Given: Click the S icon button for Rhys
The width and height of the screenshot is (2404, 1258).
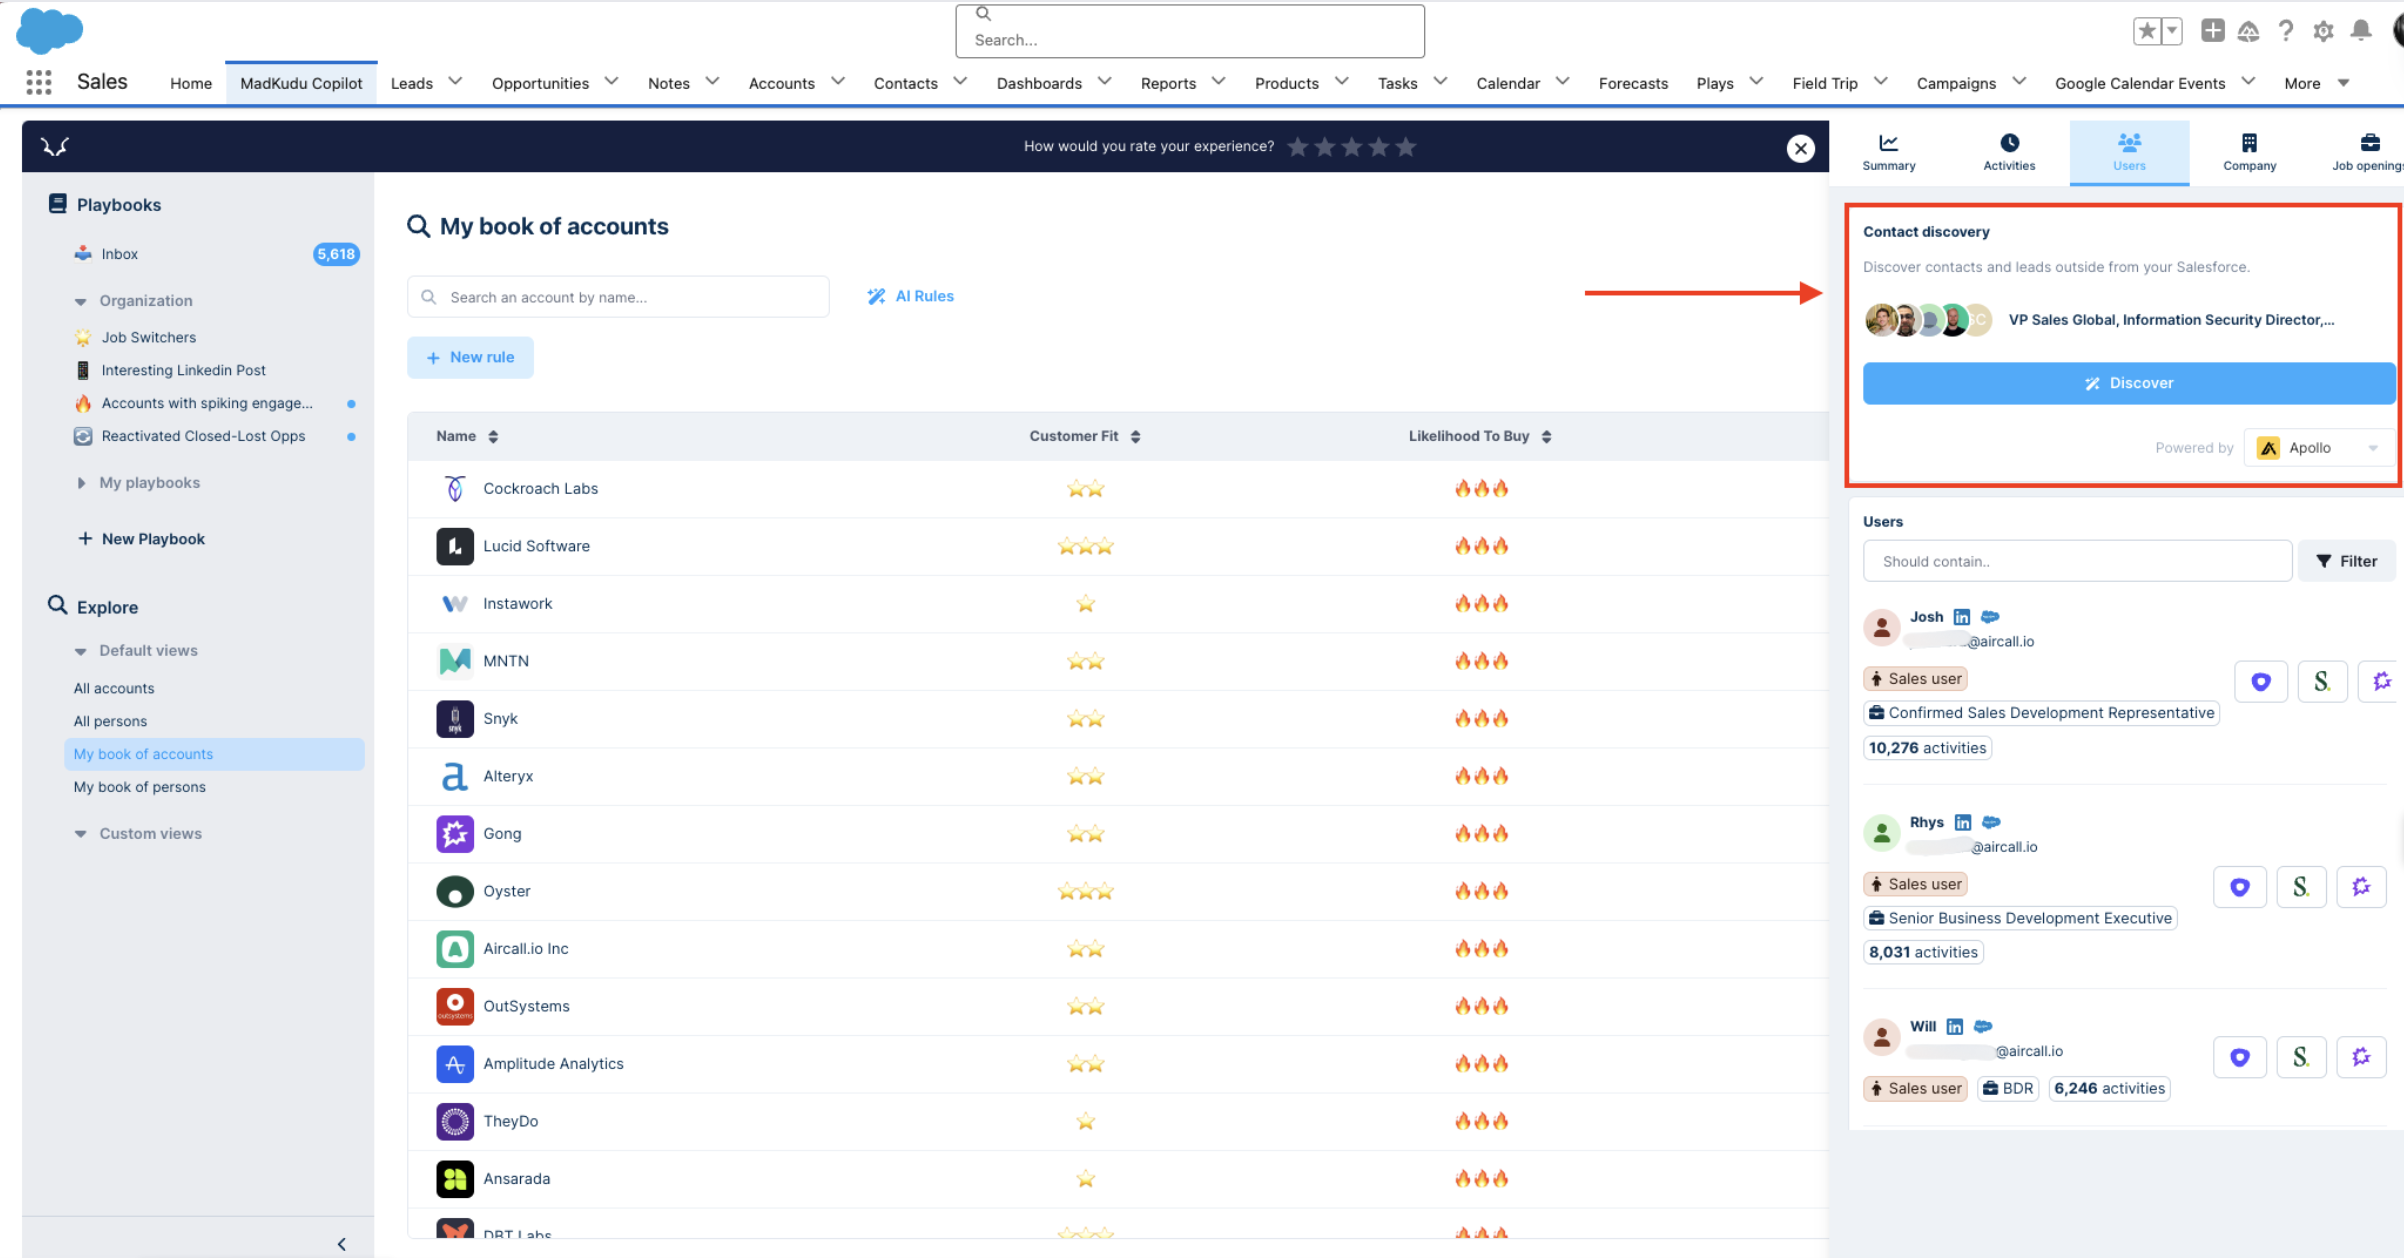Looking at the screenshot, I should 2301,887.
